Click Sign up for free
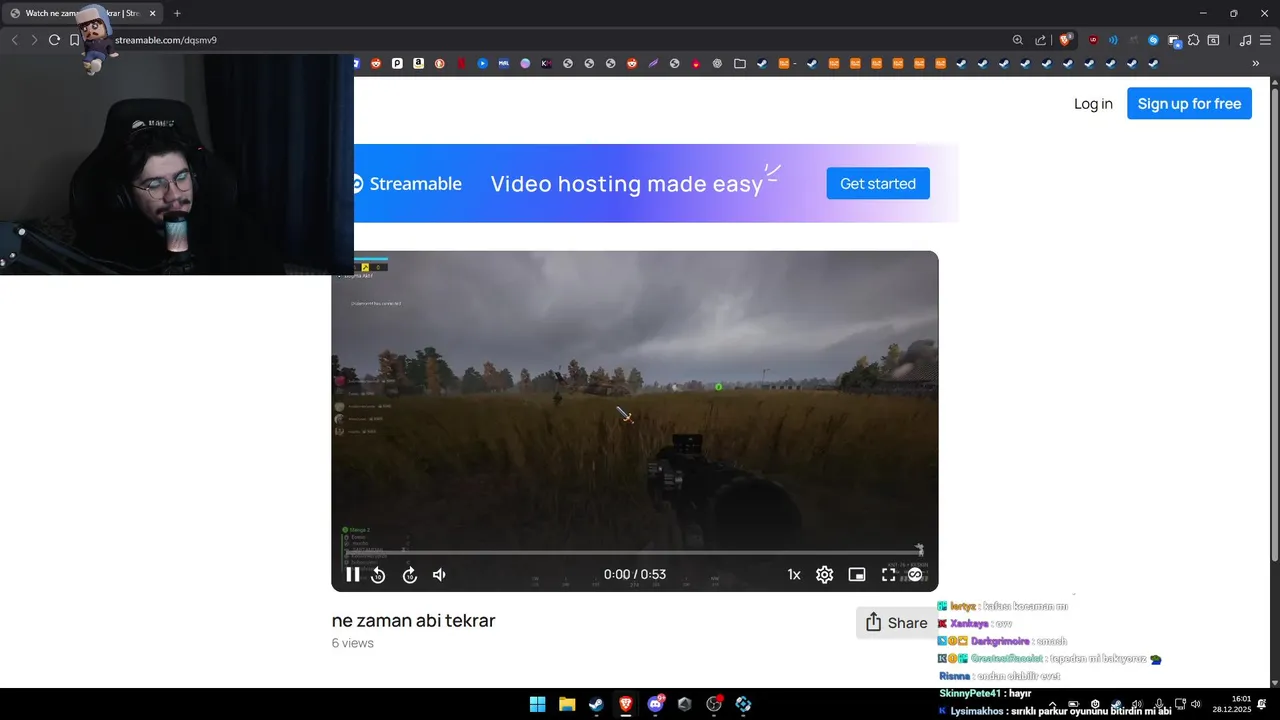 tap(1189, 104)
